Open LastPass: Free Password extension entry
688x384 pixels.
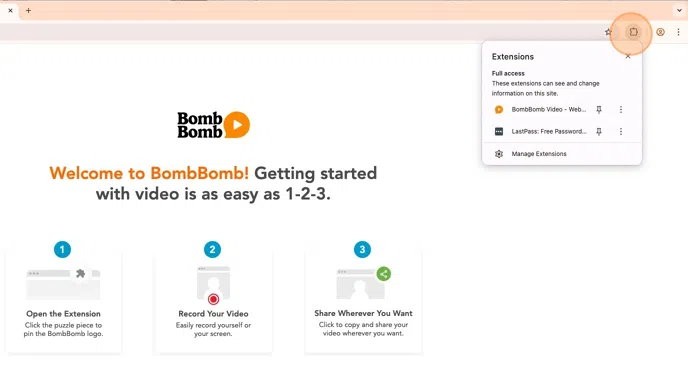click(549, 131)
